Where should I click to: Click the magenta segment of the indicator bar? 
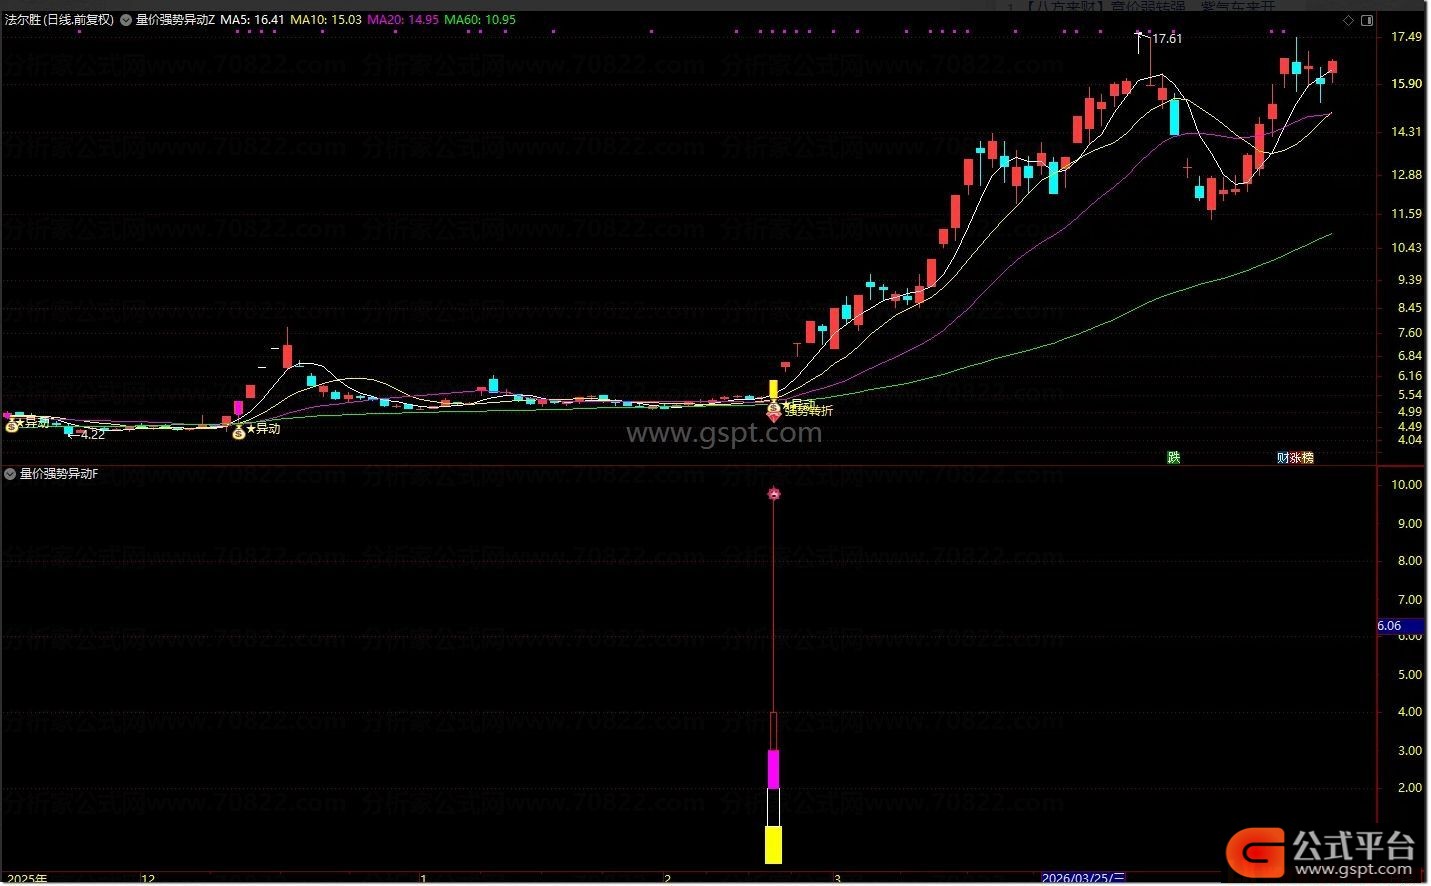(x=773, y=768)
